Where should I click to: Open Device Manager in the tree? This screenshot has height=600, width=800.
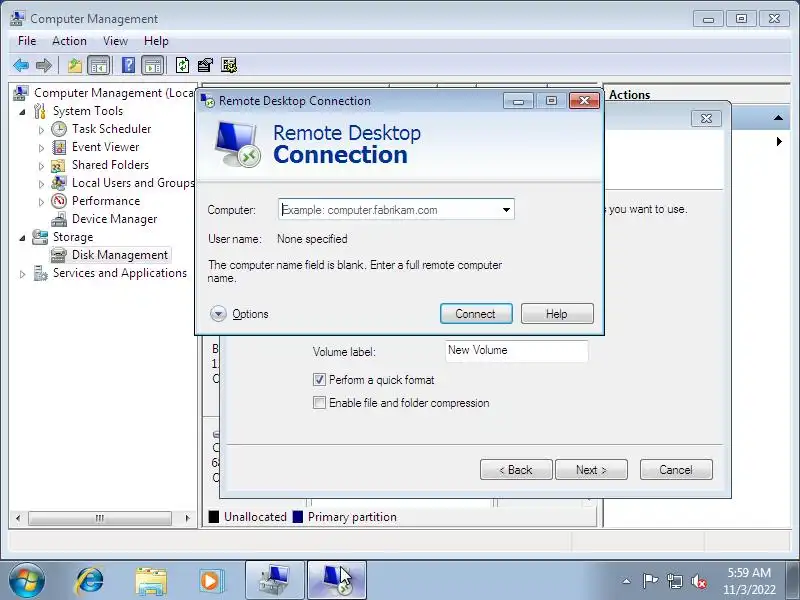(114, 219)
